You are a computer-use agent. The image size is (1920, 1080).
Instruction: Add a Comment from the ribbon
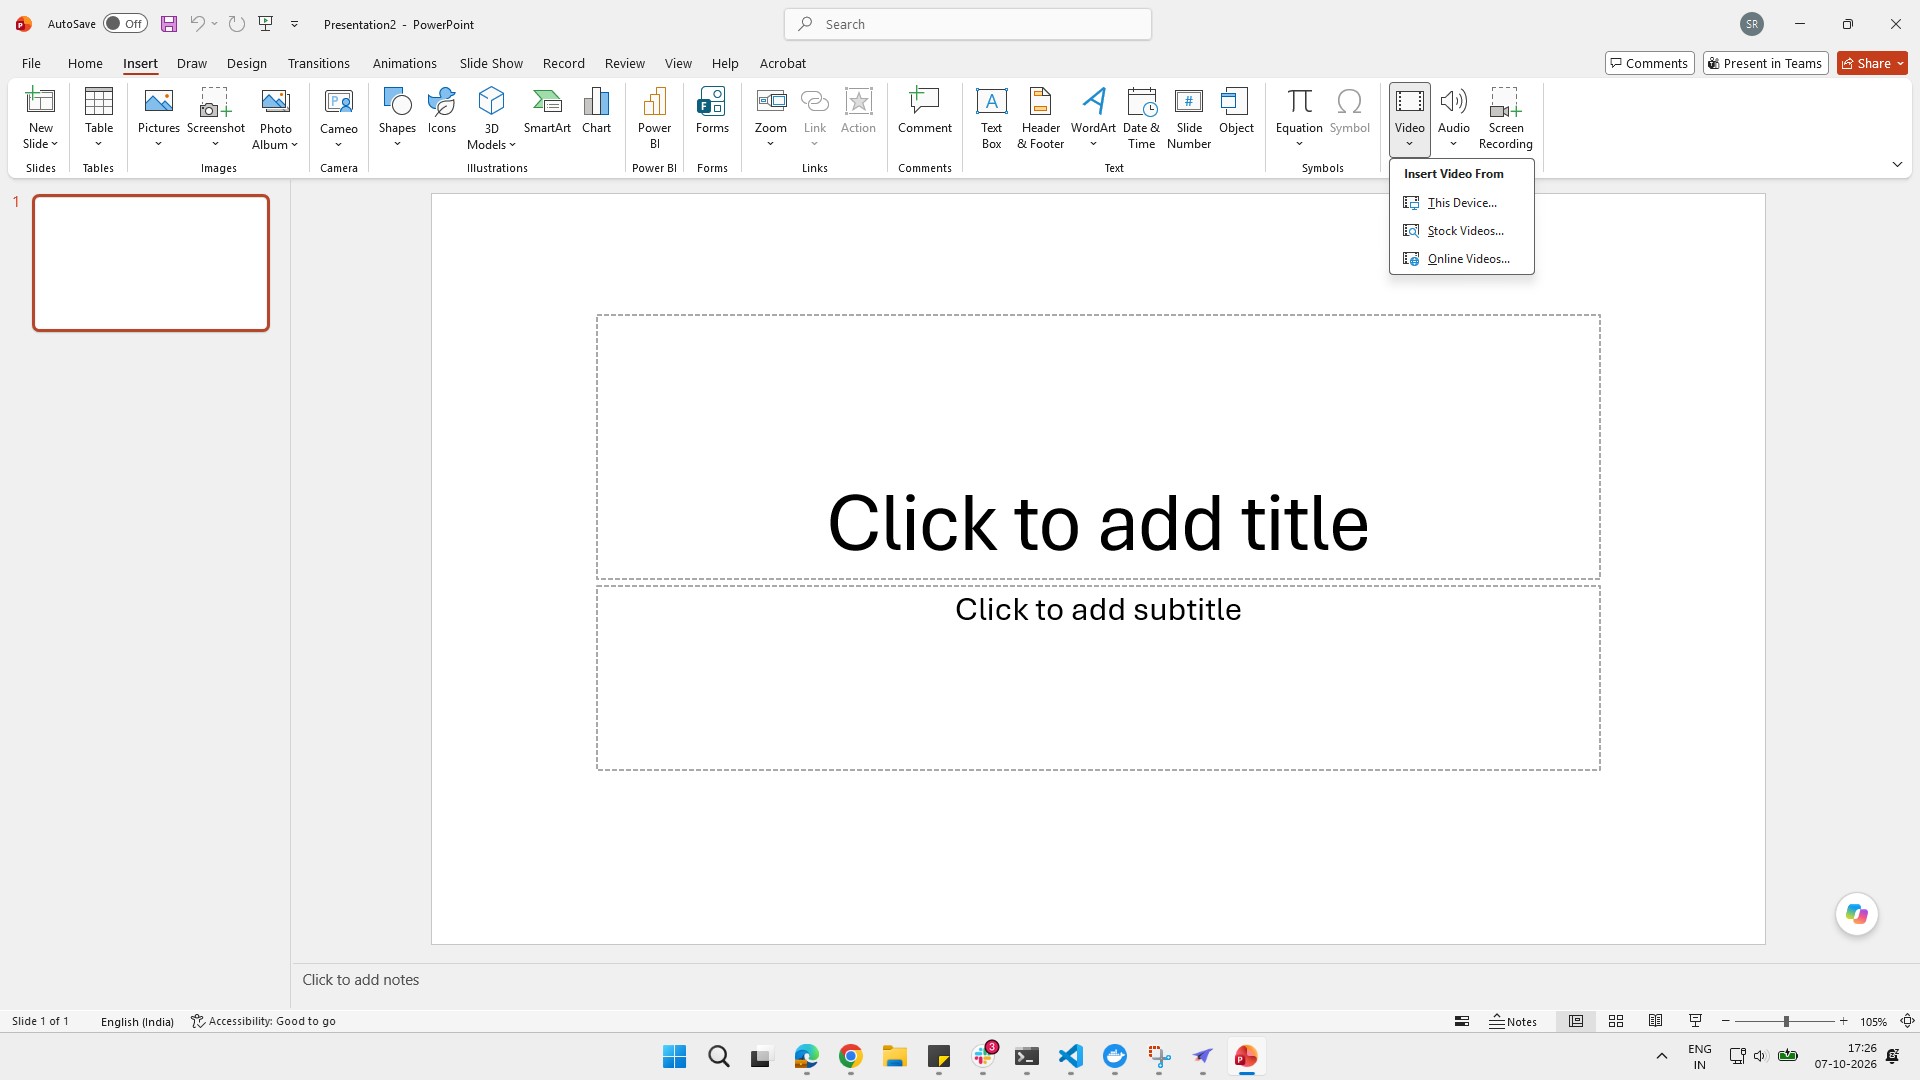tap(924, 111)
